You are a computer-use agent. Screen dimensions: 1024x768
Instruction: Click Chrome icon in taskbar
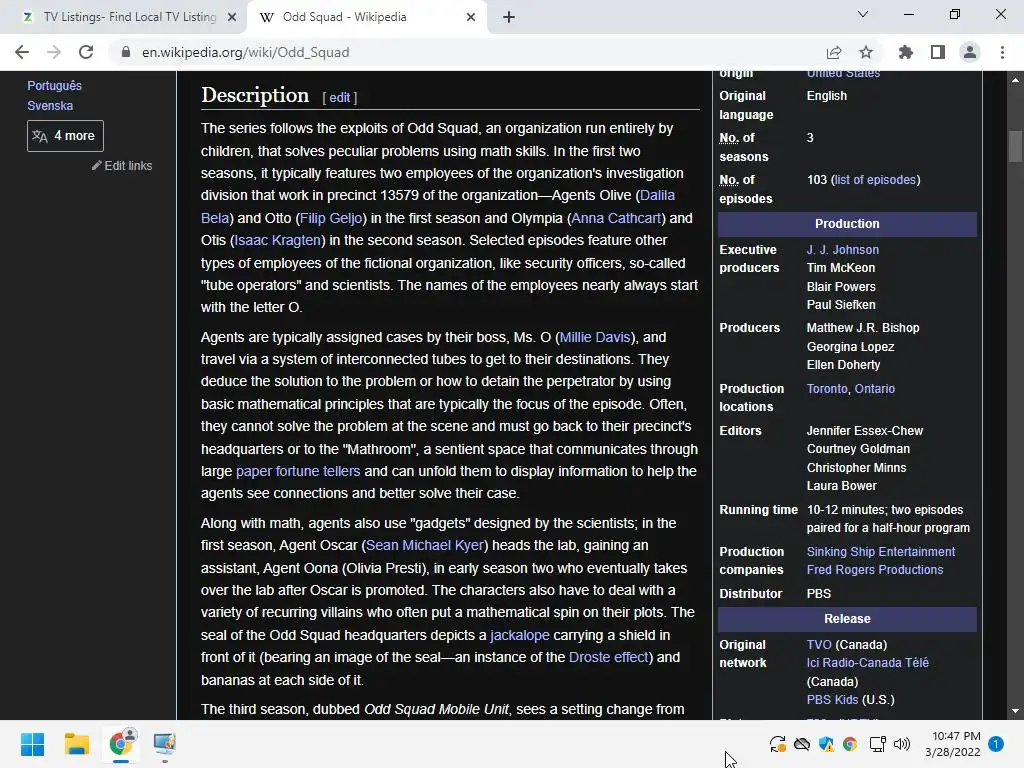pyautogui.click(x=121, y=744)
